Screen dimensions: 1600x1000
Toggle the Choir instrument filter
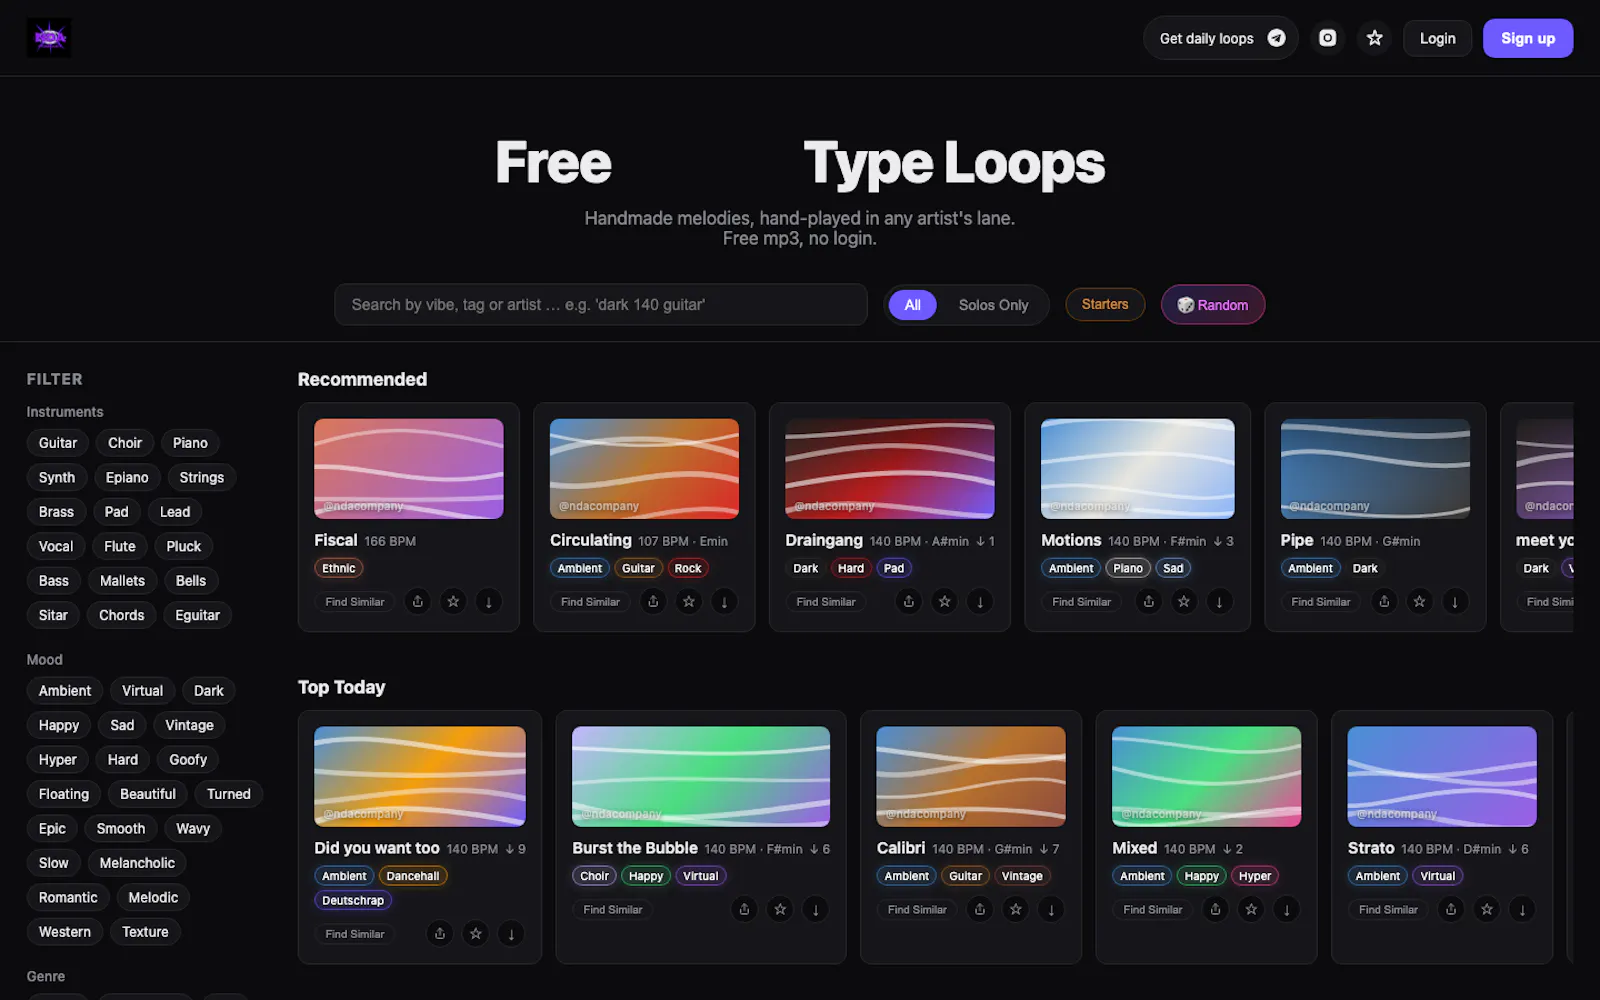[125, 443]
